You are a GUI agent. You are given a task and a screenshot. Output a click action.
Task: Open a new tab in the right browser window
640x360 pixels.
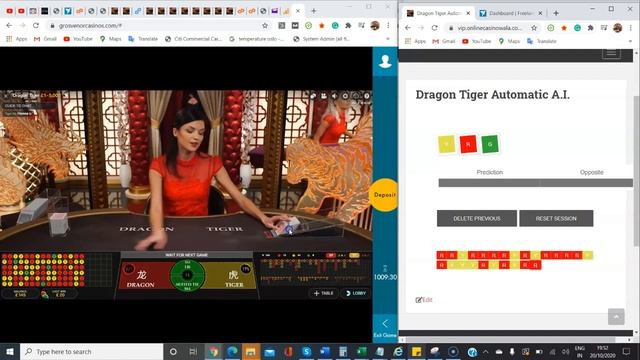tap(556, 13)
